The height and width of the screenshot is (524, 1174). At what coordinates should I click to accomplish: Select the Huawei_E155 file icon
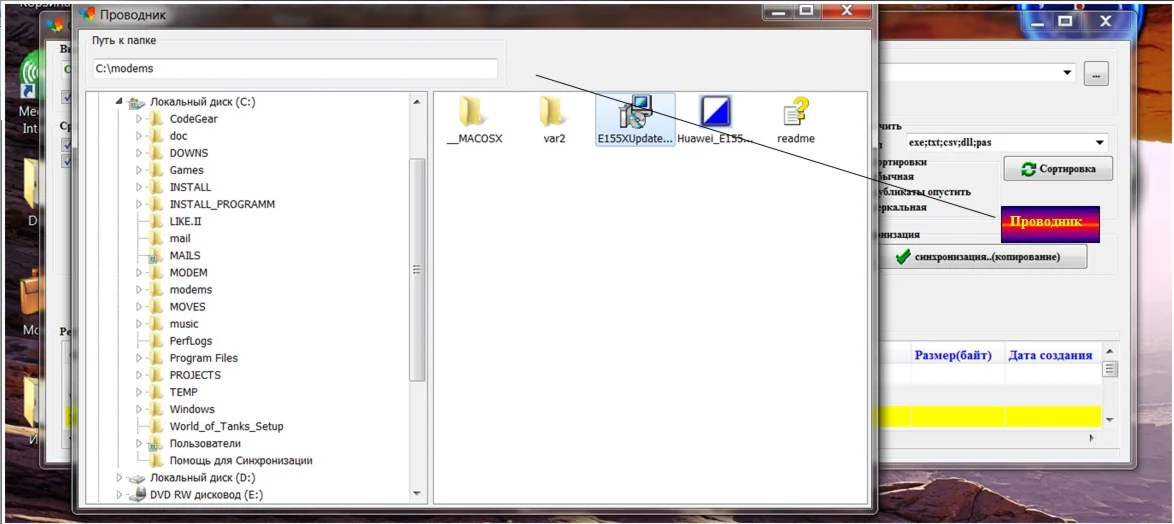[716, 112]
